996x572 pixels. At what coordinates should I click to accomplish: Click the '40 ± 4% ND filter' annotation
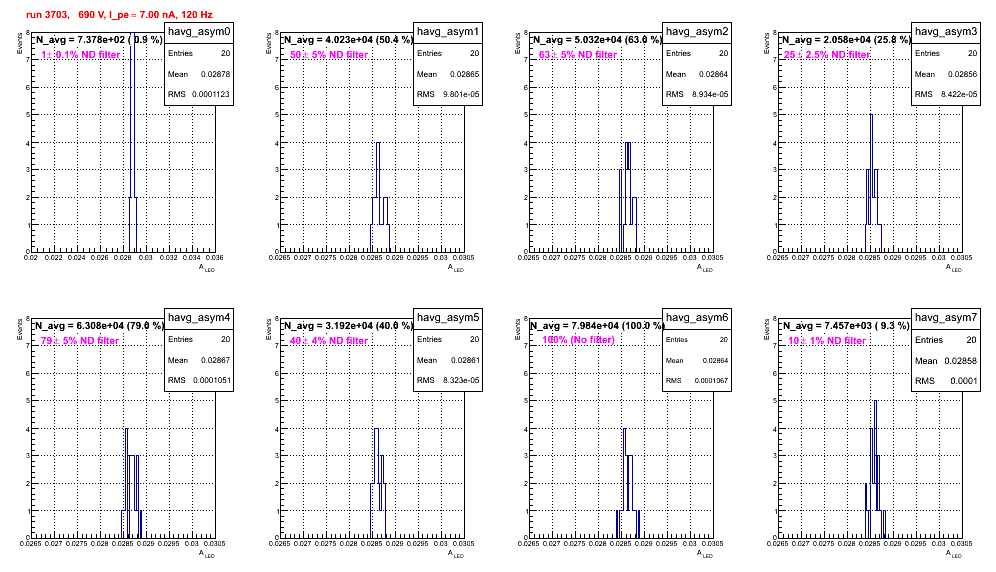click(329, 341)
